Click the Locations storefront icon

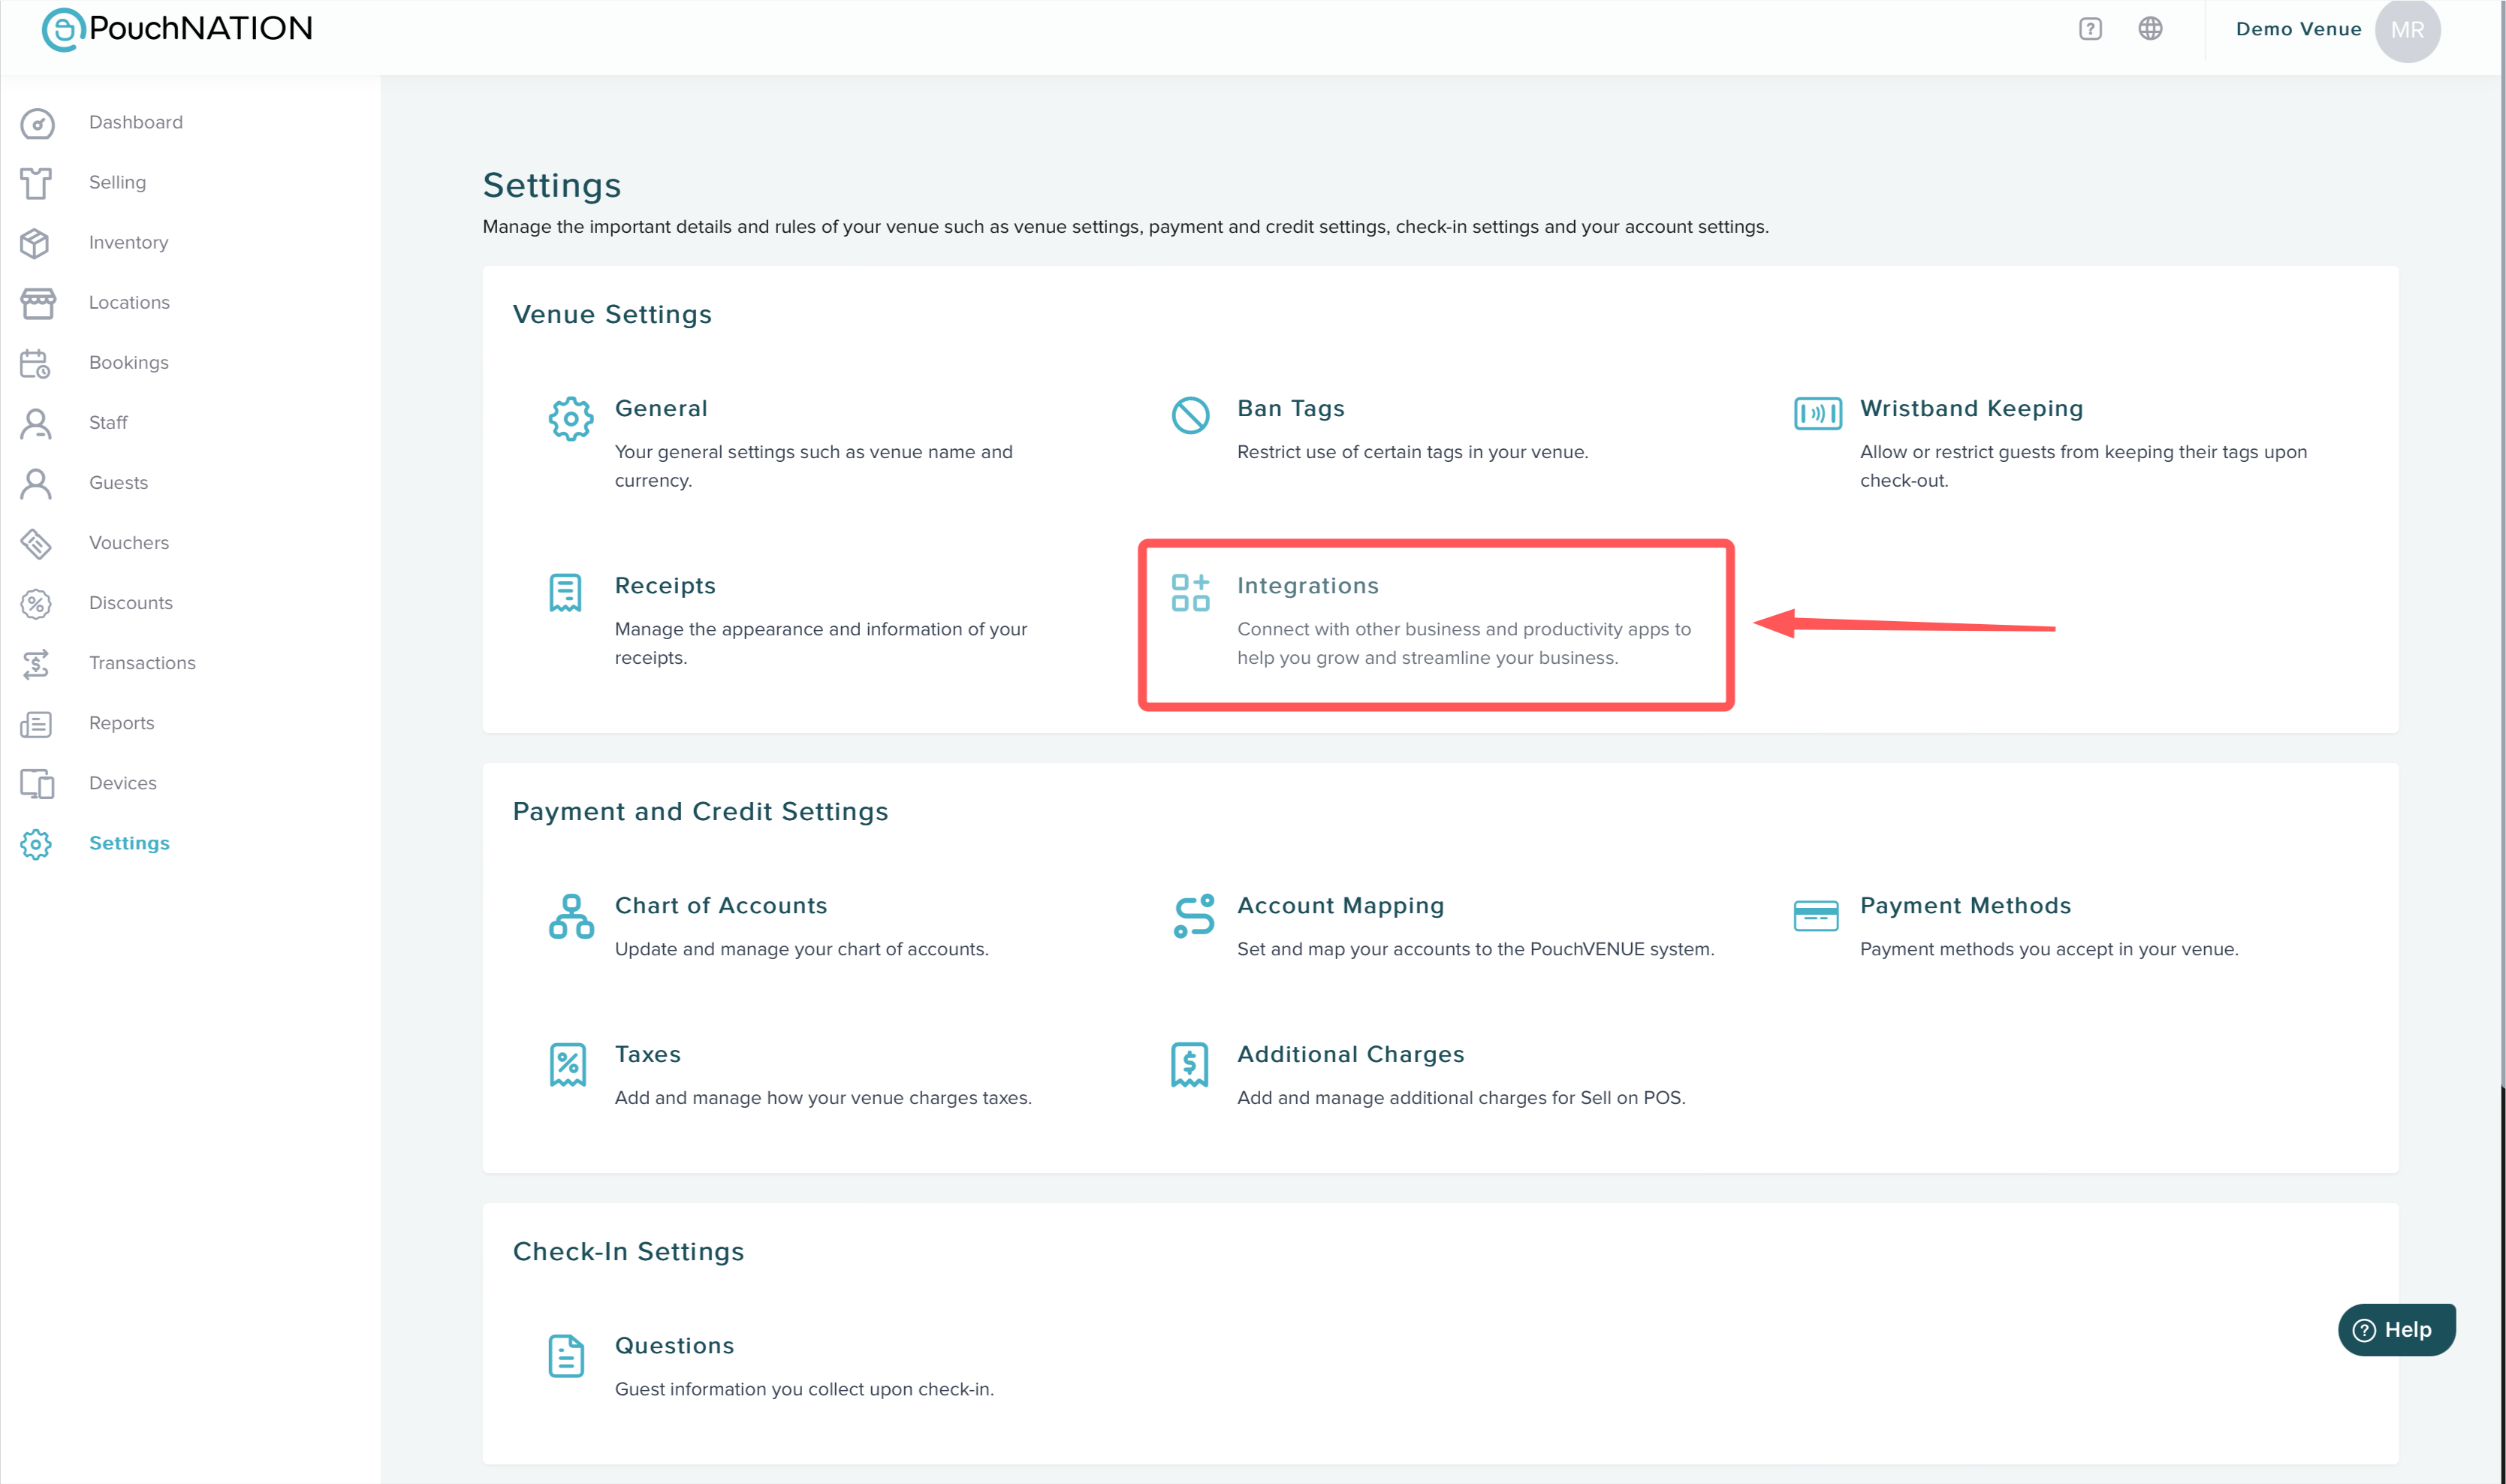click(x=37, y=303)
